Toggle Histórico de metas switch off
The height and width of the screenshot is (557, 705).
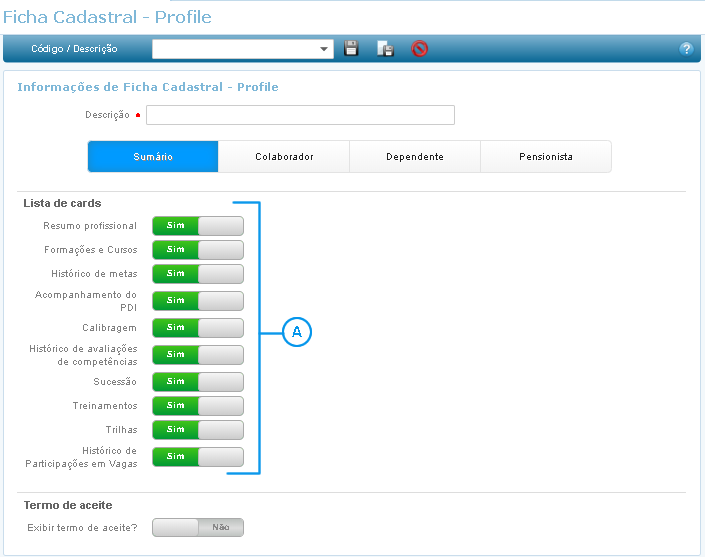[198, 273]
